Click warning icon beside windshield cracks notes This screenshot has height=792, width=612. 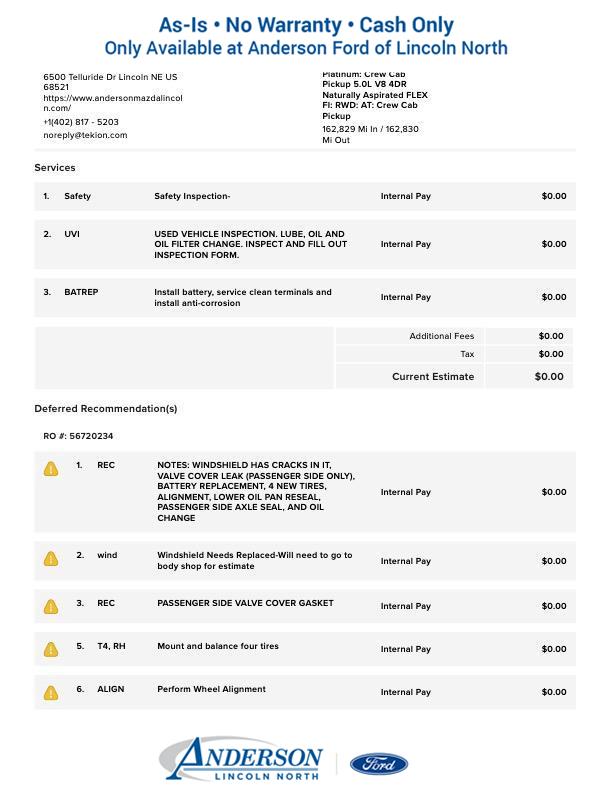pyautogui.click(x=51, y=469)
